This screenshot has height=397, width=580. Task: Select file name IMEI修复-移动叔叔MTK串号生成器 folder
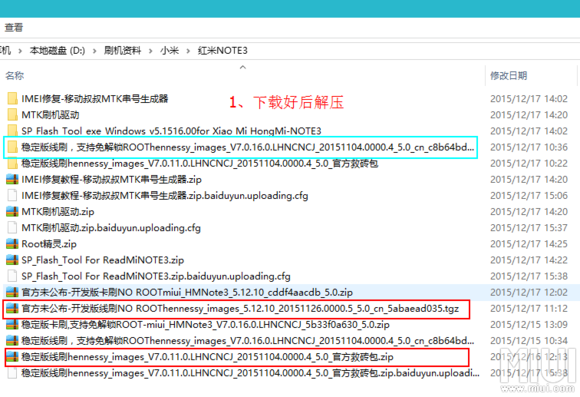pyautogui.click(x=95, y=99)
